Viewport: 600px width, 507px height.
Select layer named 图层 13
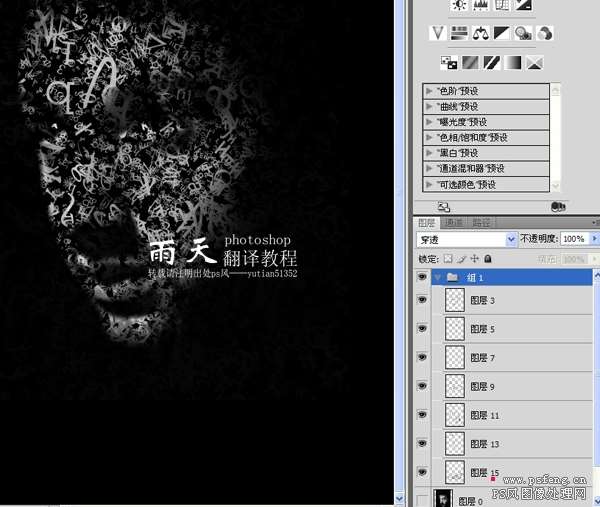pyautogui.click(x=484, y=444)
